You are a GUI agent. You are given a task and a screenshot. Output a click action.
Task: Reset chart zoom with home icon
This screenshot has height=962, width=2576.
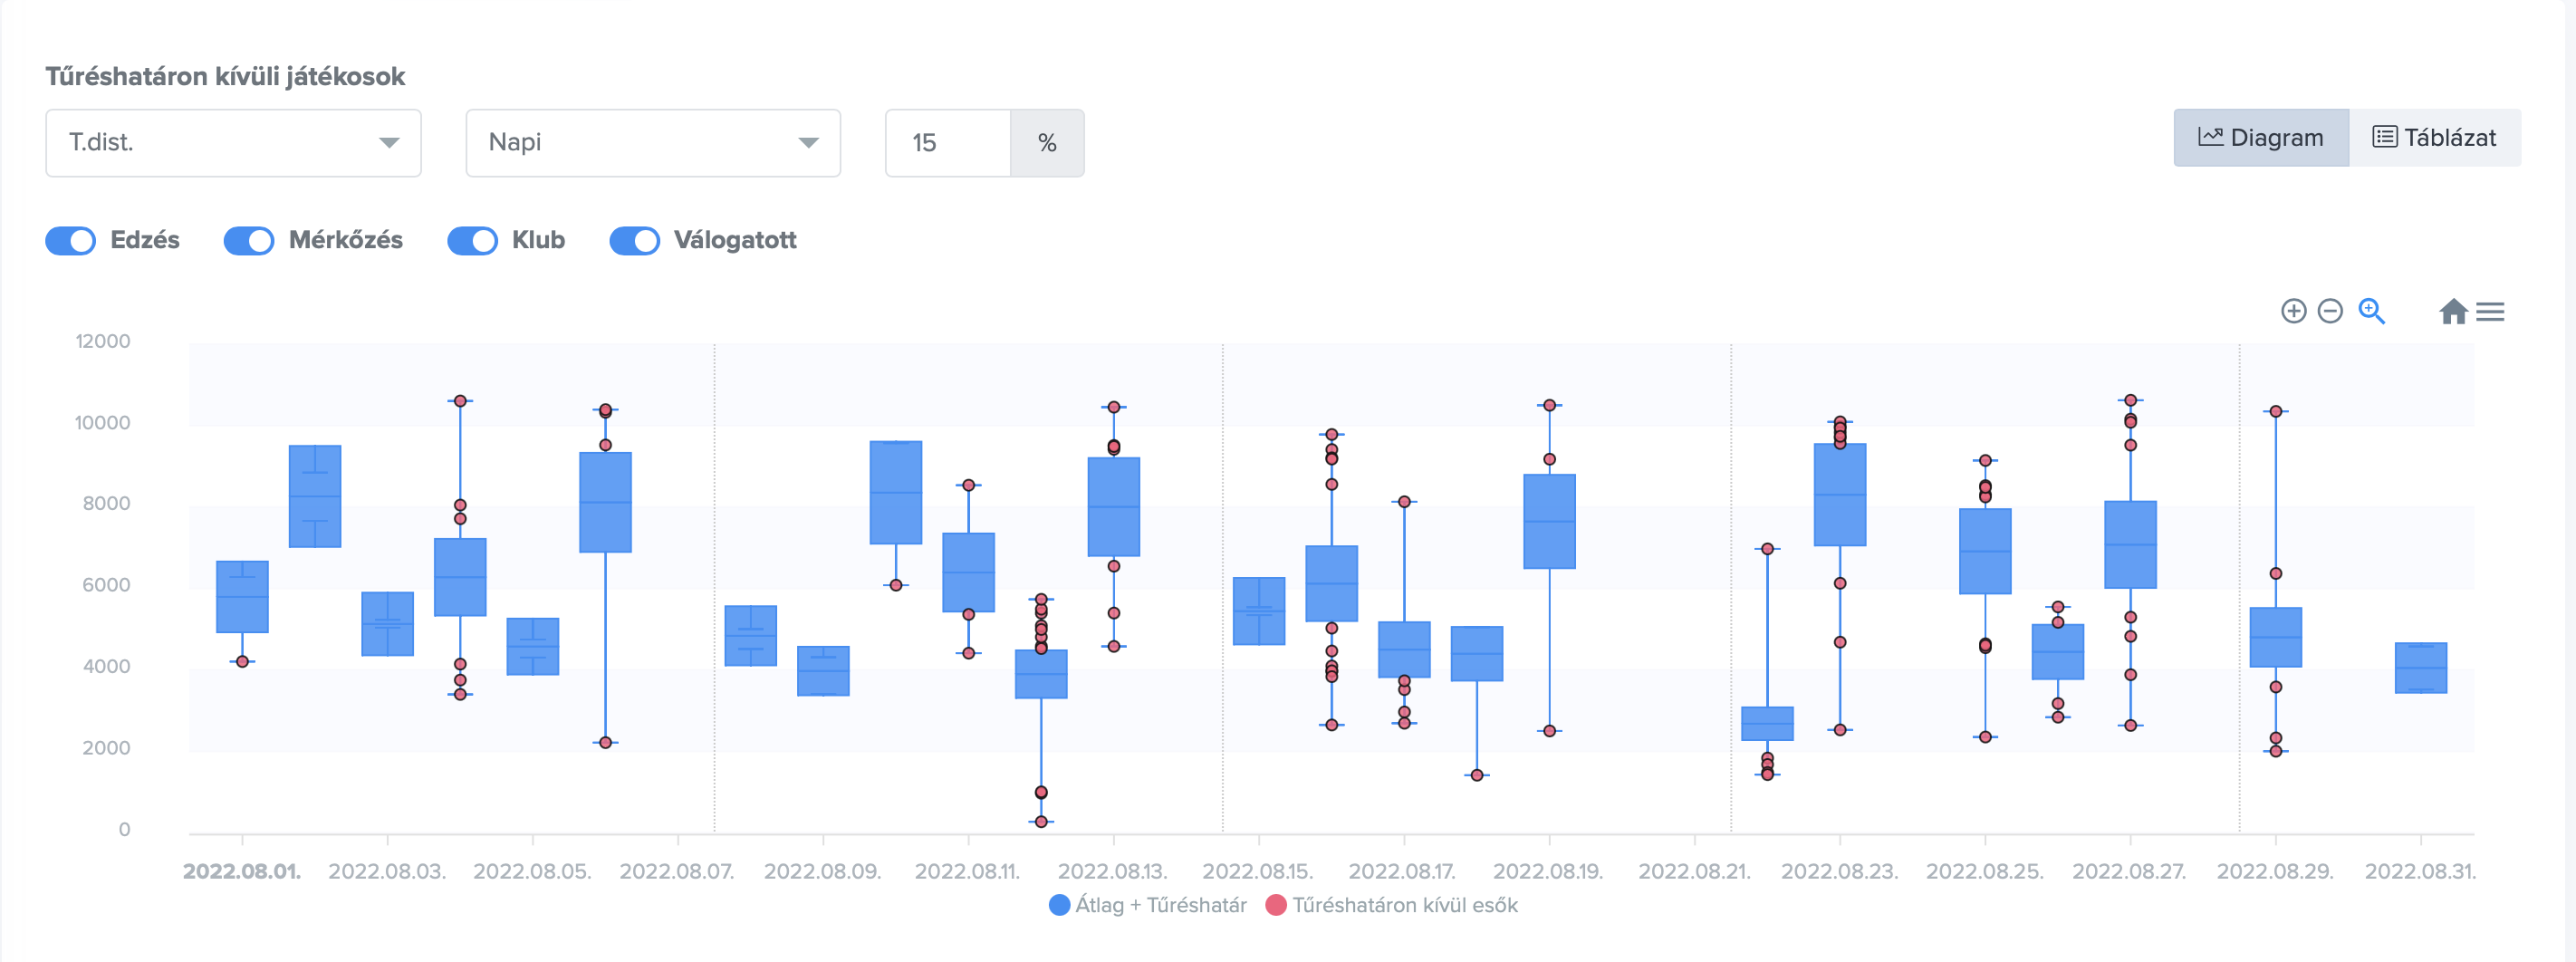pyautogui.click(x=2453, y=312)
